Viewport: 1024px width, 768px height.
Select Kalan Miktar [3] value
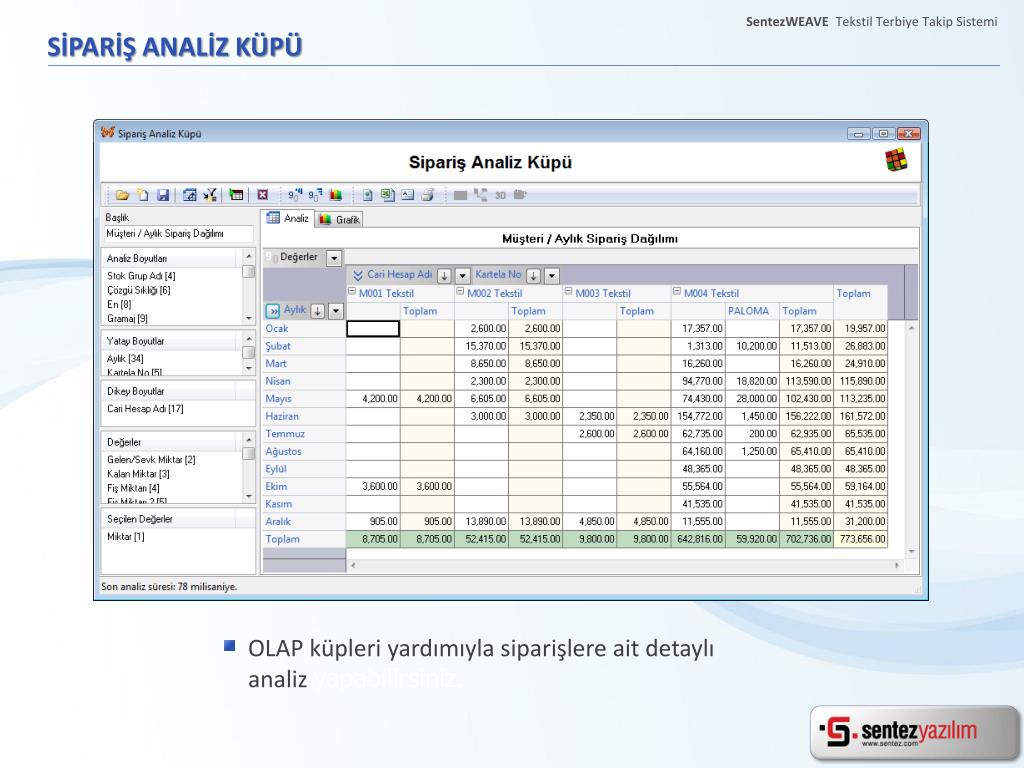click(x=138, y=474)
